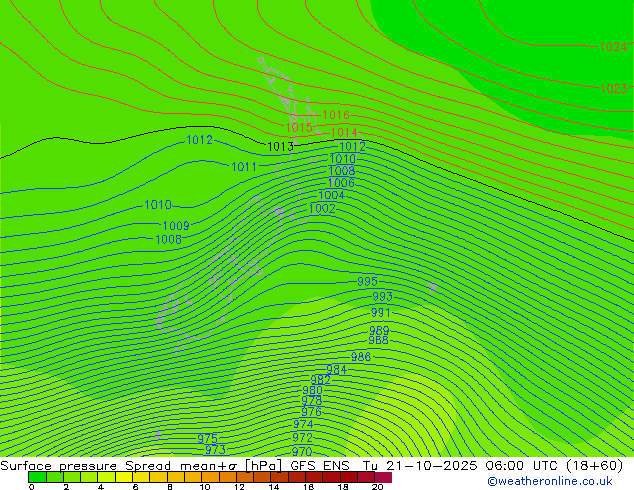This screenshot has height=490, width=634.
Task: Select the 980 isobar label
Action: pyautogui.click(x=312, y=390)
